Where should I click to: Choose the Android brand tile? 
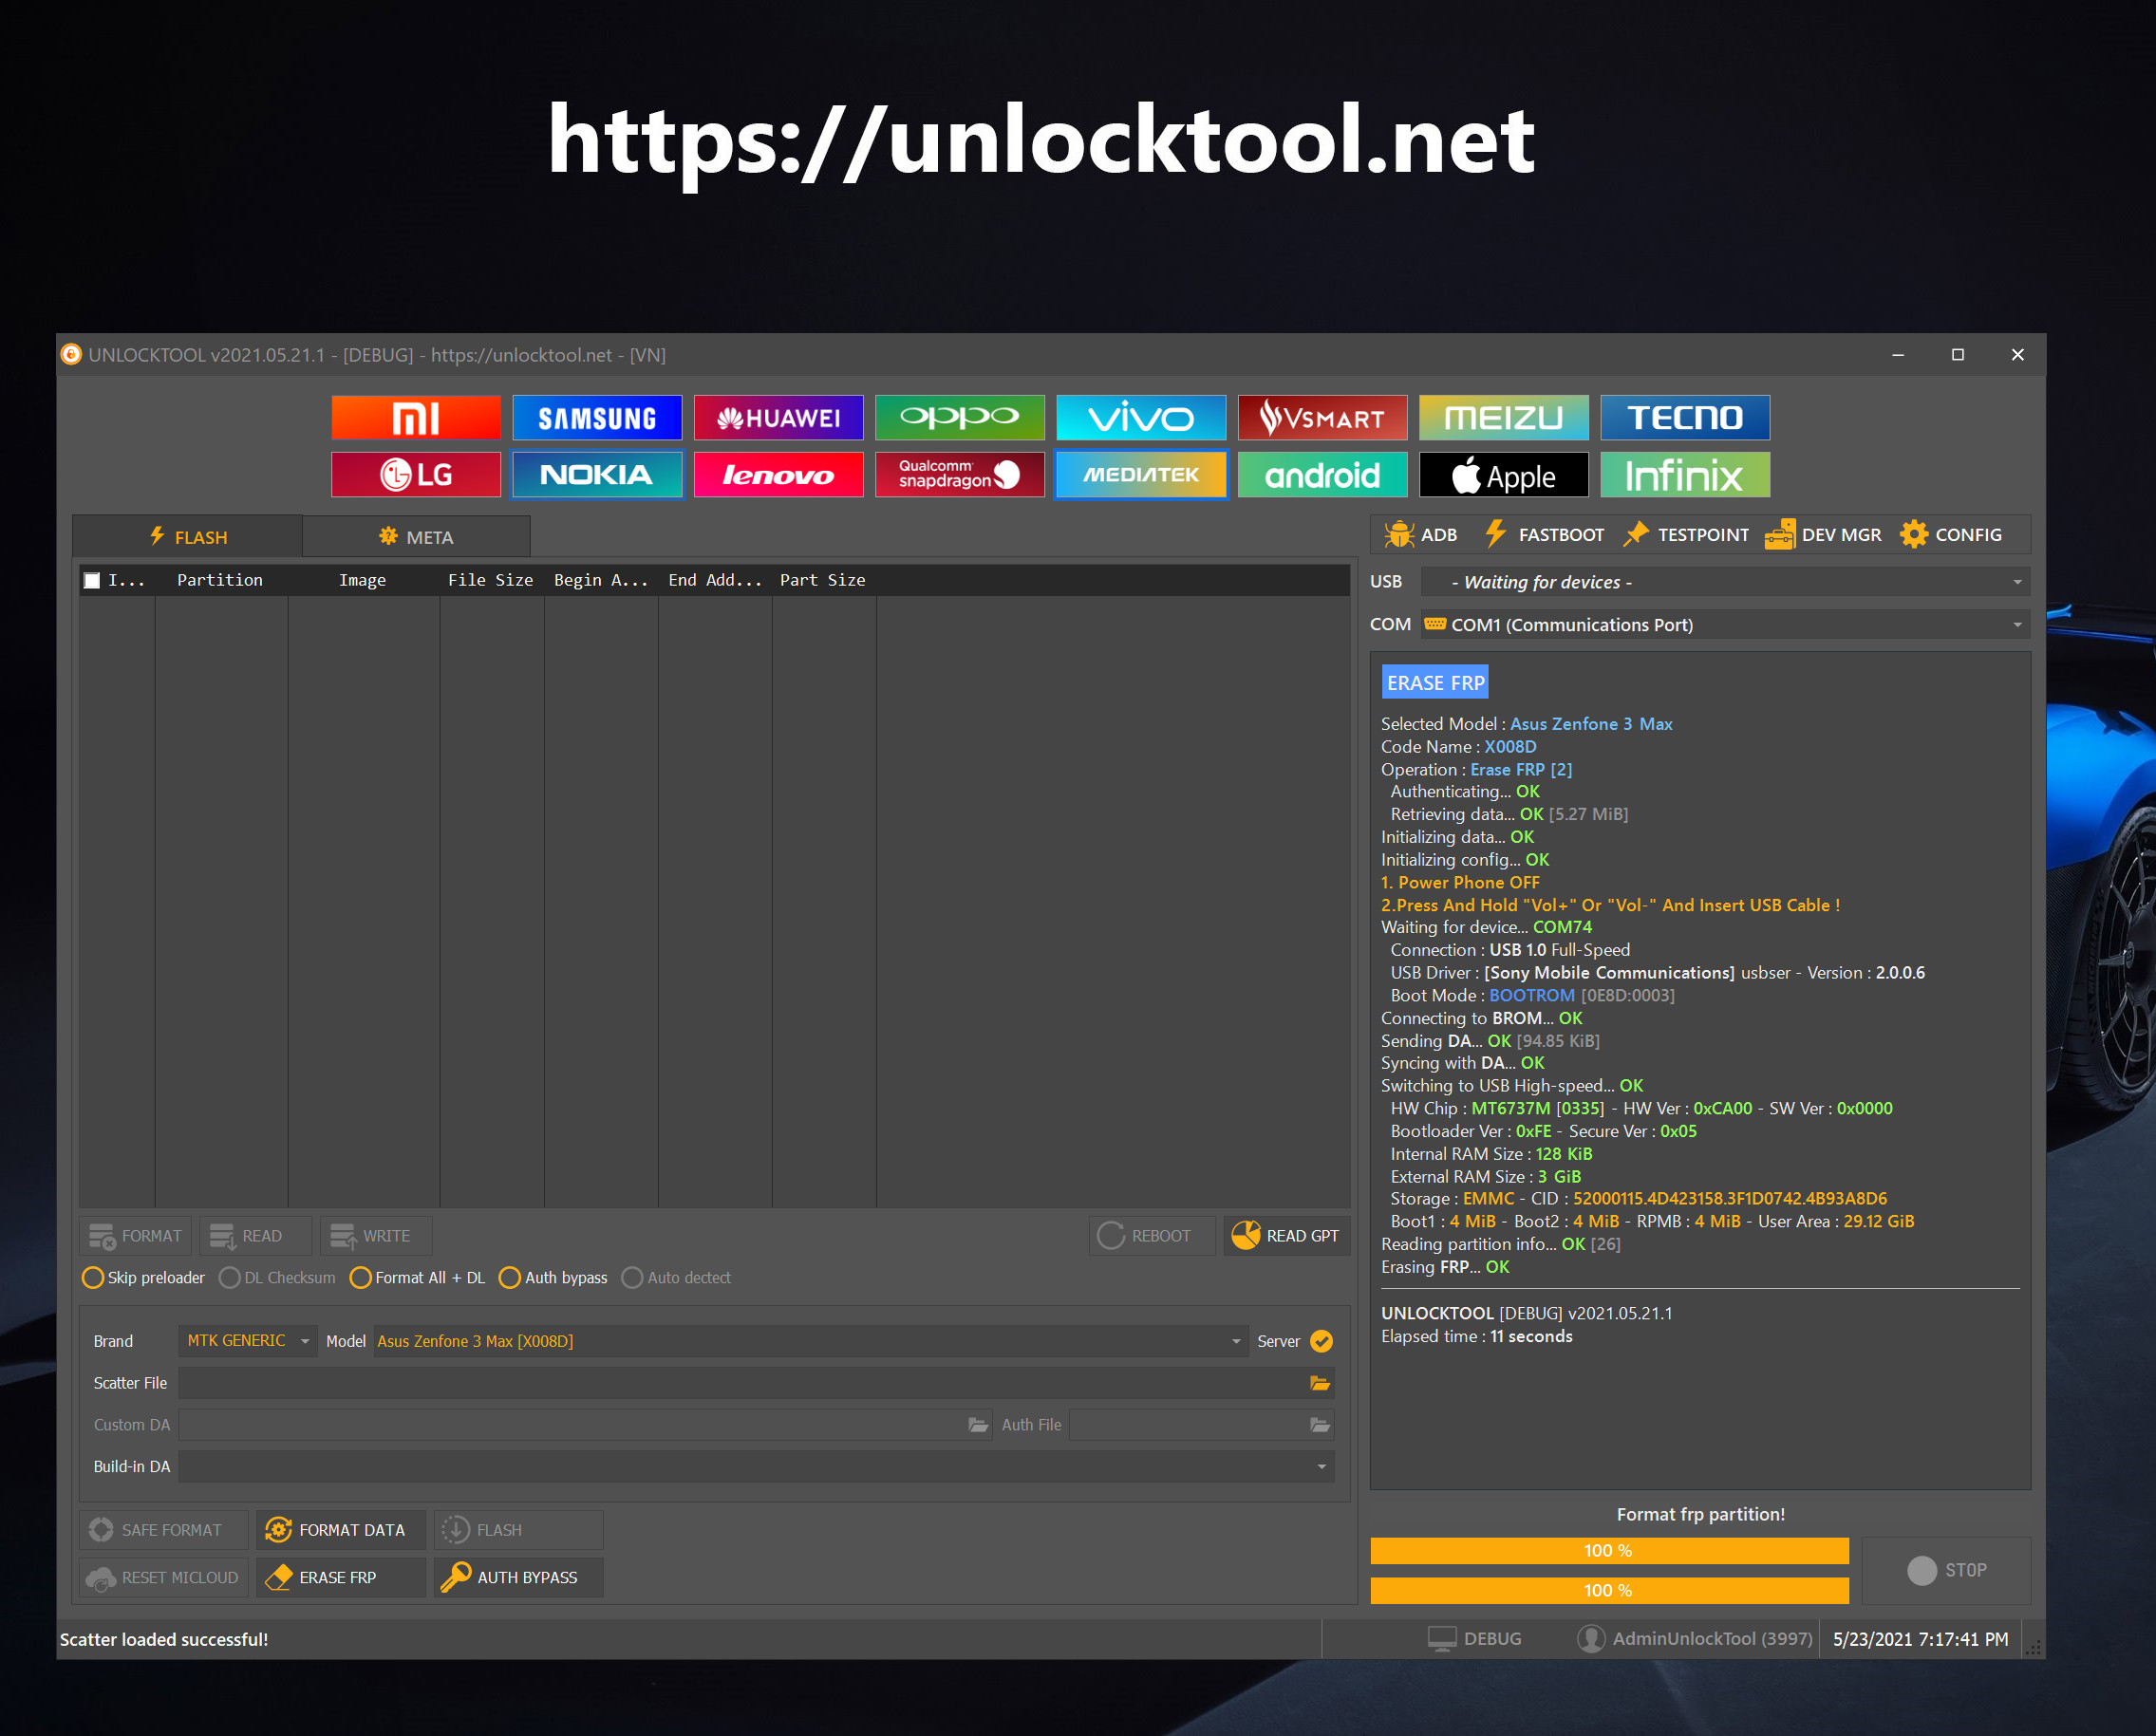pos(1322,475)
